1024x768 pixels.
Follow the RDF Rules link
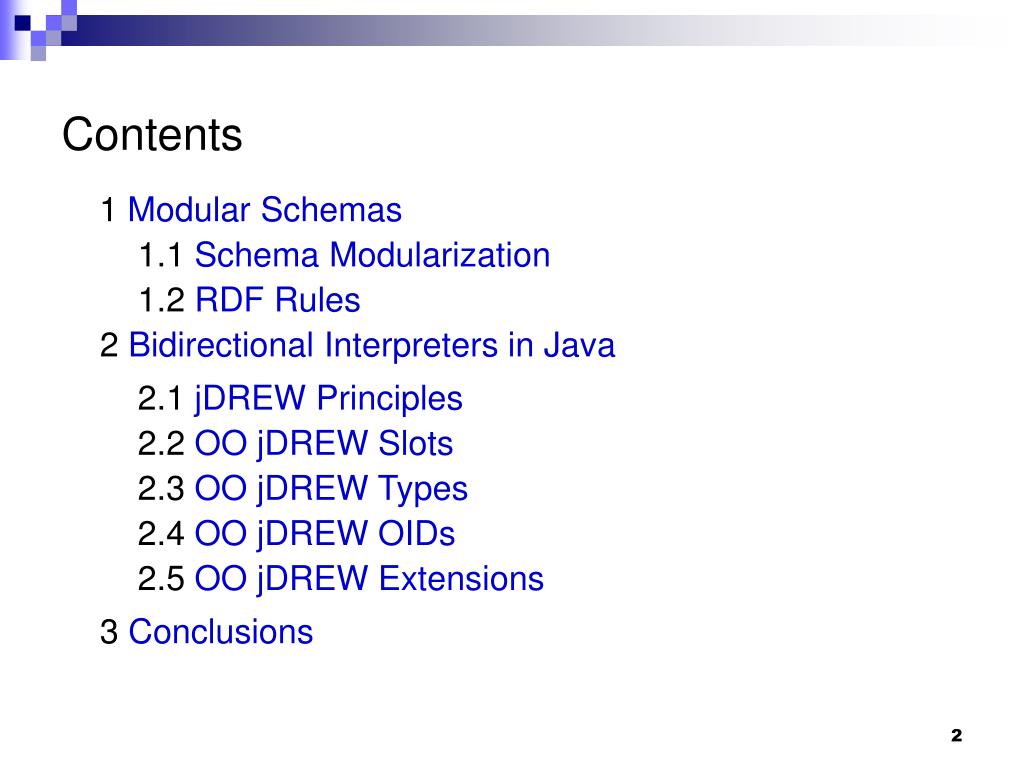pos(278,300)
